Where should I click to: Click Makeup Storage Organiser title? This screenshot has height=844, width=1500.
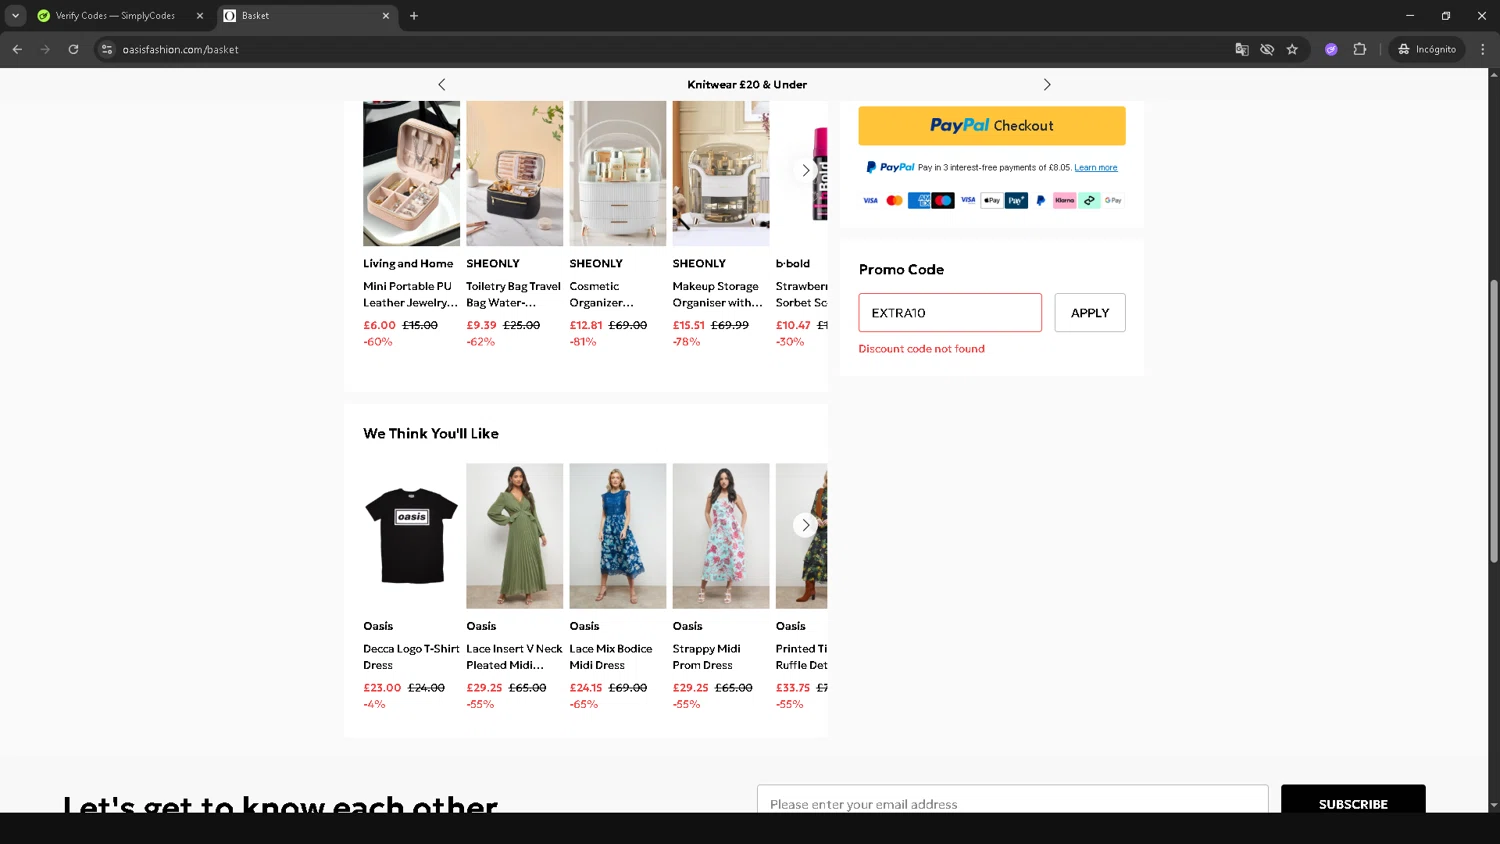click(718, 294)
